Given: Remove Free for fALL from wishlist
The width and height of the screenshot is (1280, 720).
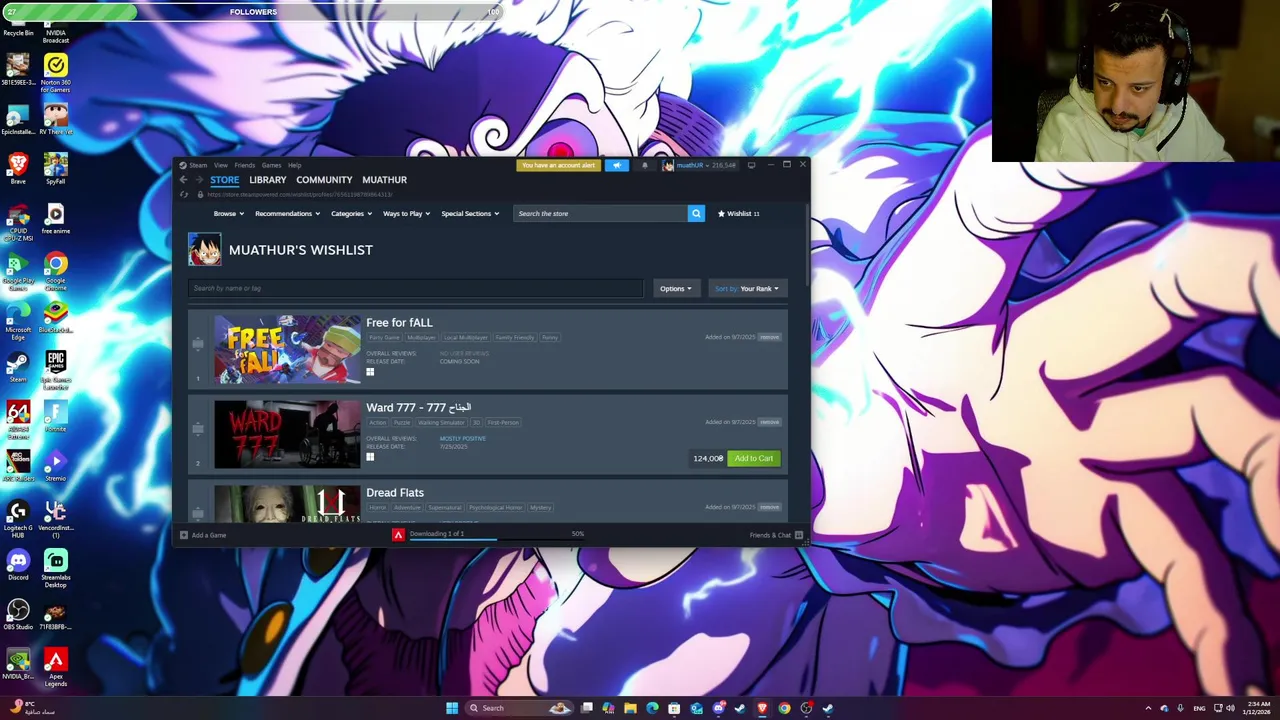Looking at the screenshot, I should coord(769,337).
